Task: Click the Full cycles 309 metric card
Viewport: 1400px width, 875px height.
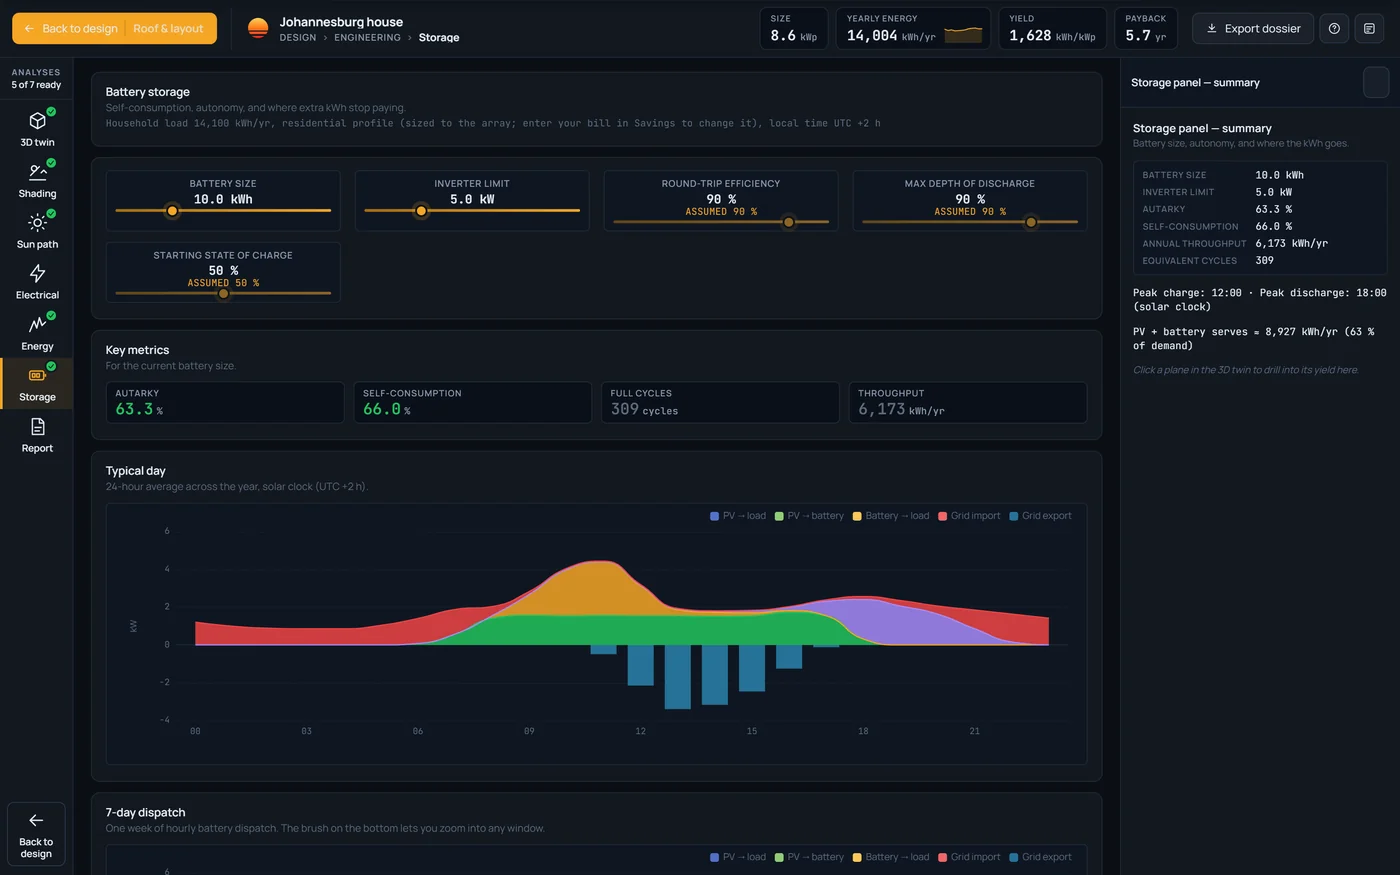Action: (720, 402)
